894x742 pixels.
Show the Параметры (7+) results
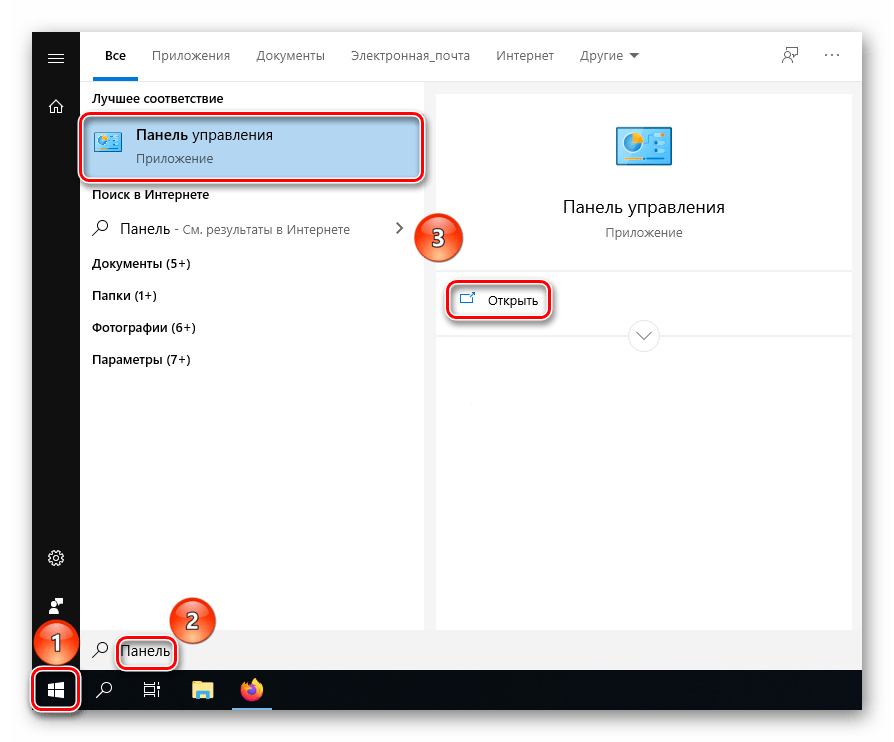[x=141, y=359]
